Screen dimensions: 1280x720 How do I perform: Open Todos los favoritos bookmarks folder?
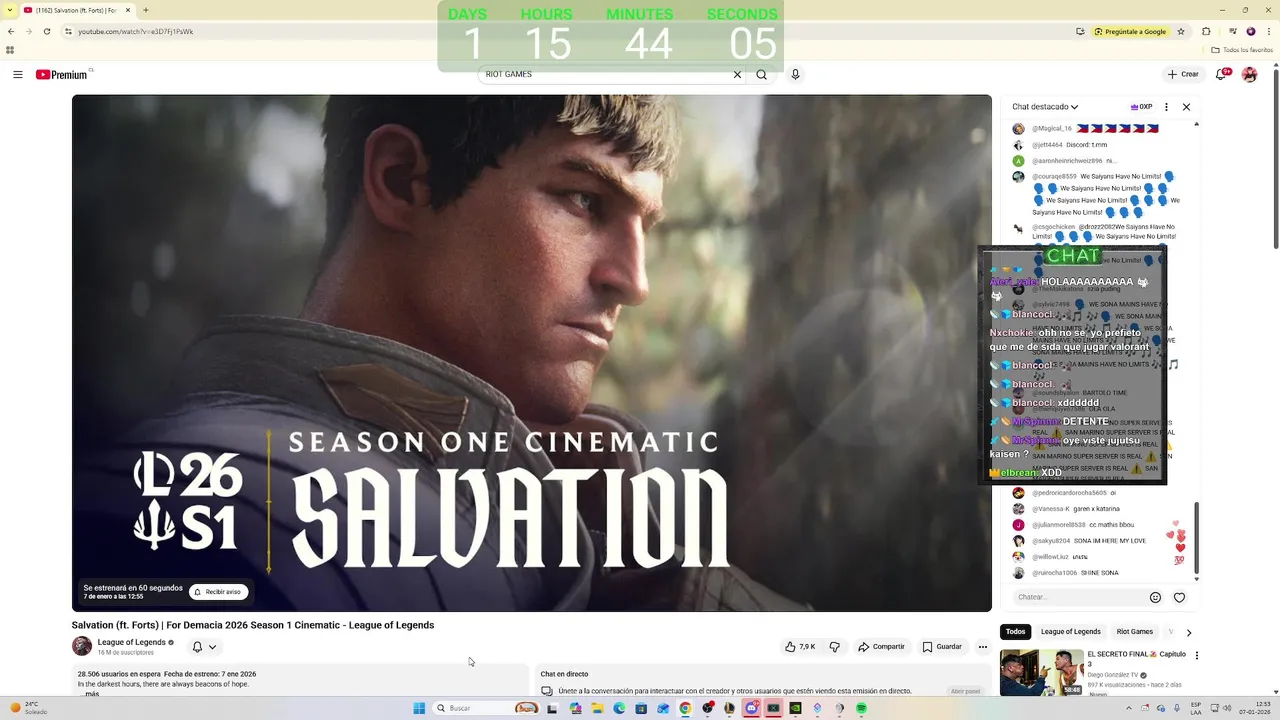pyautogui.click(x=1241, y=49)
